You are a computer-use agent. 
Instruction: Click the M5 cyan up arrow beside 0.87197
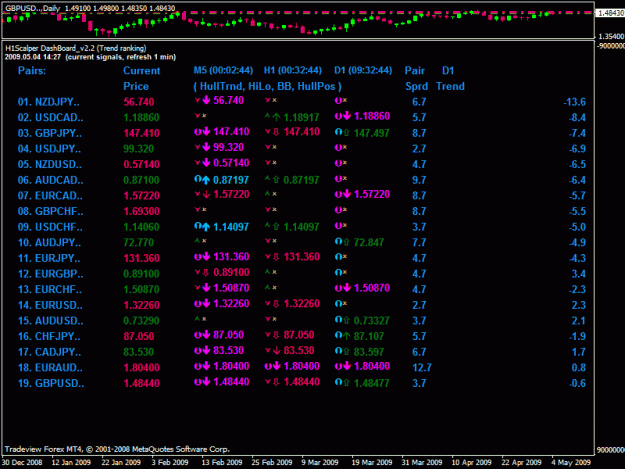coord(206,180)
